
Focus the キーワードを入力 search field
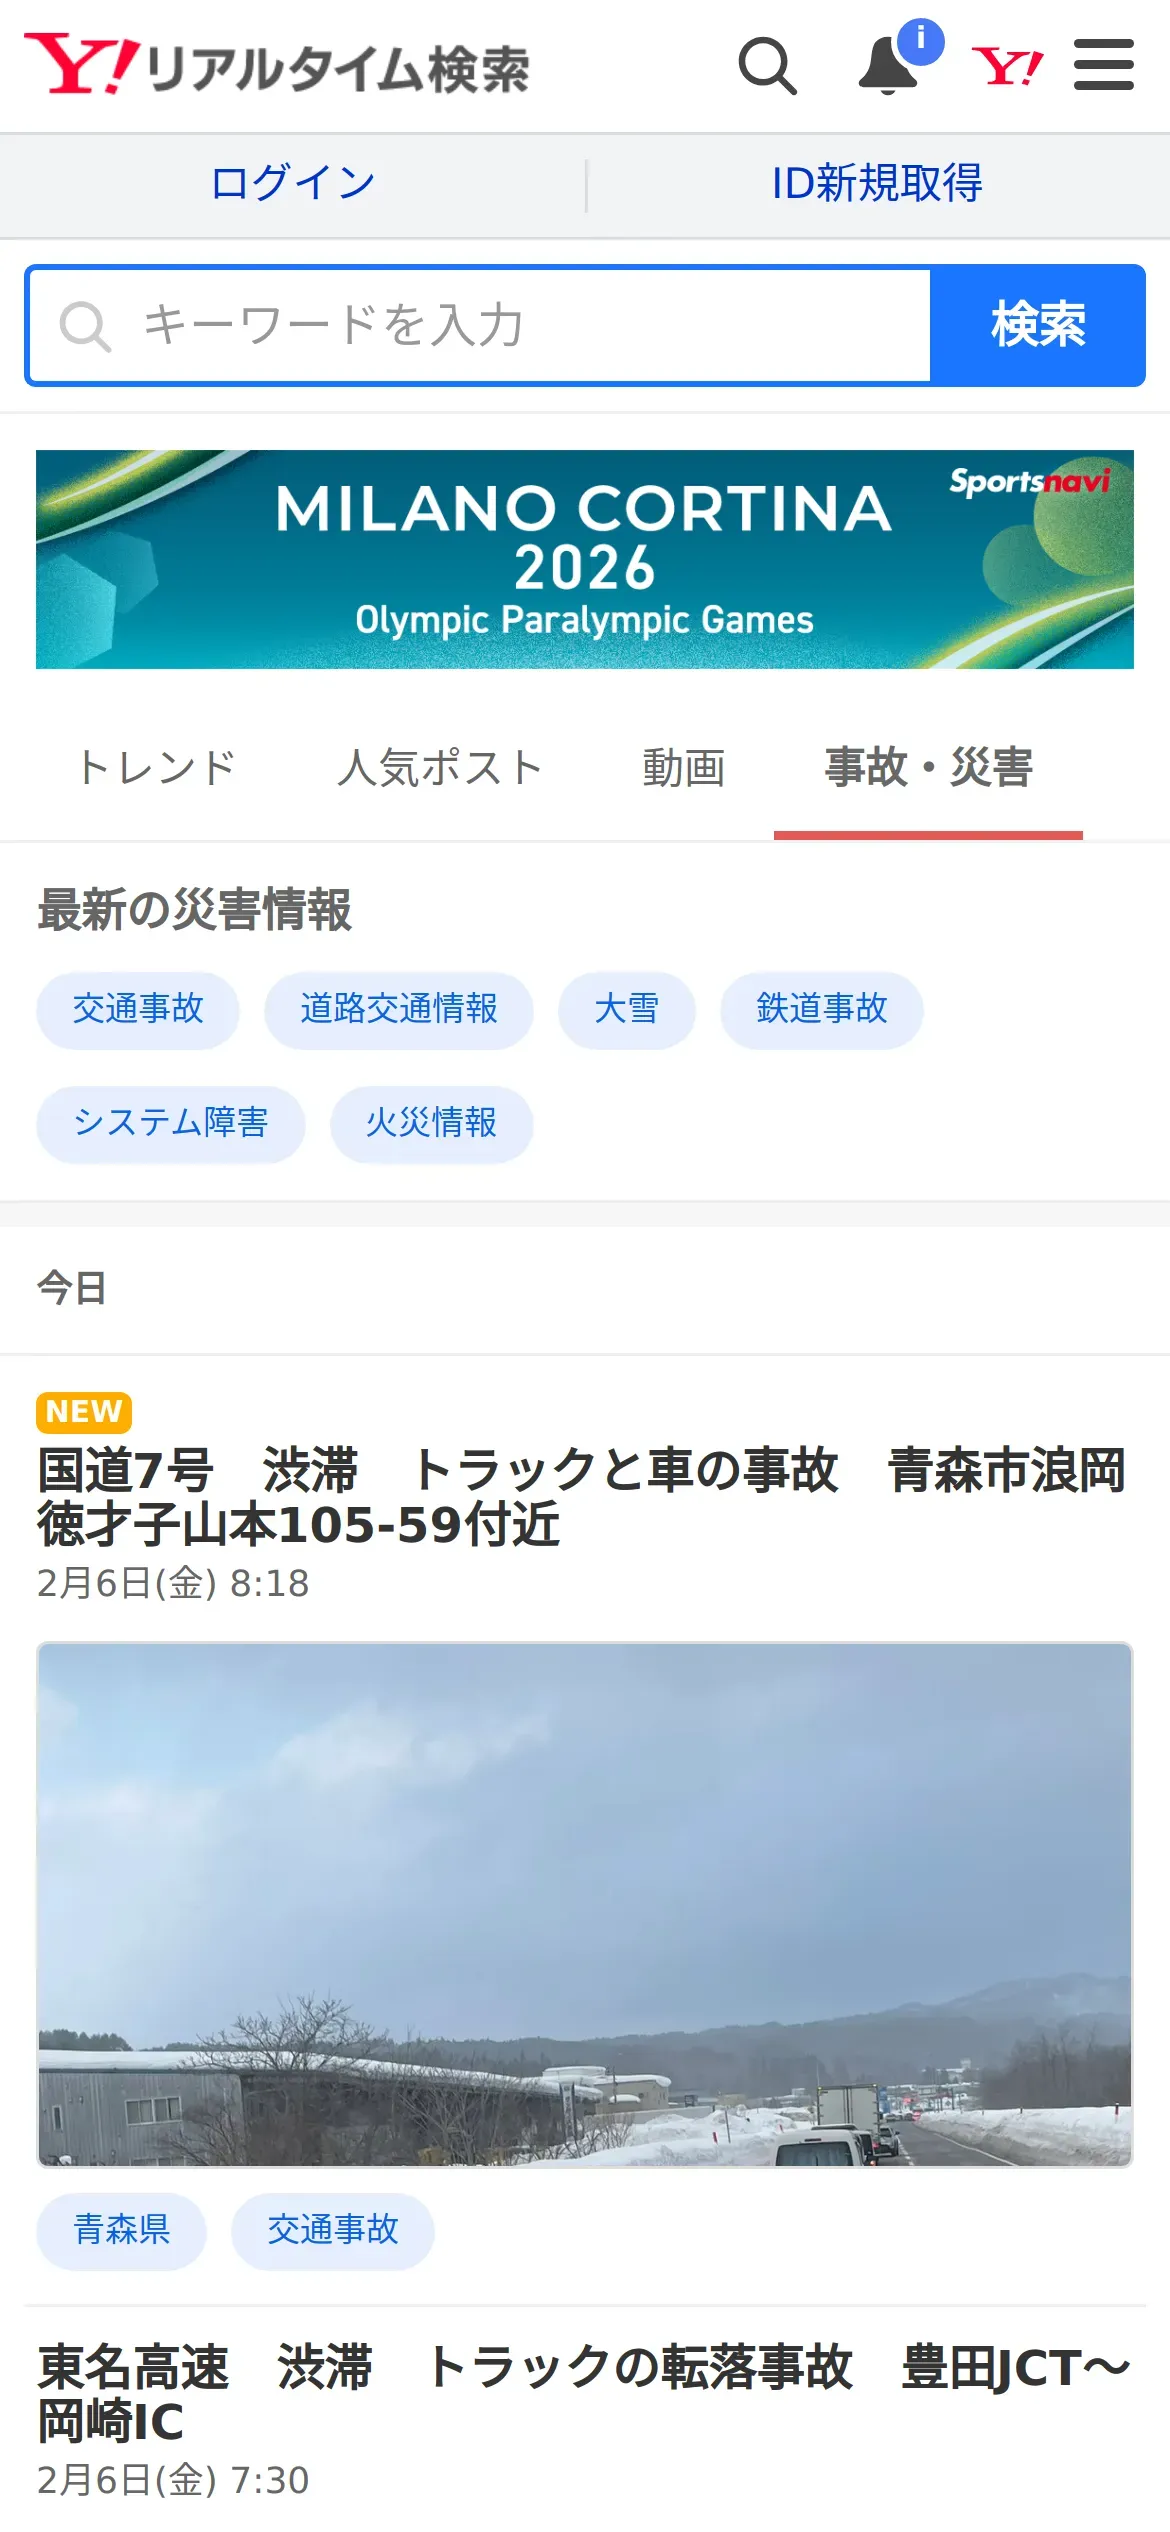pyautogui.click(x=480, y=326)
